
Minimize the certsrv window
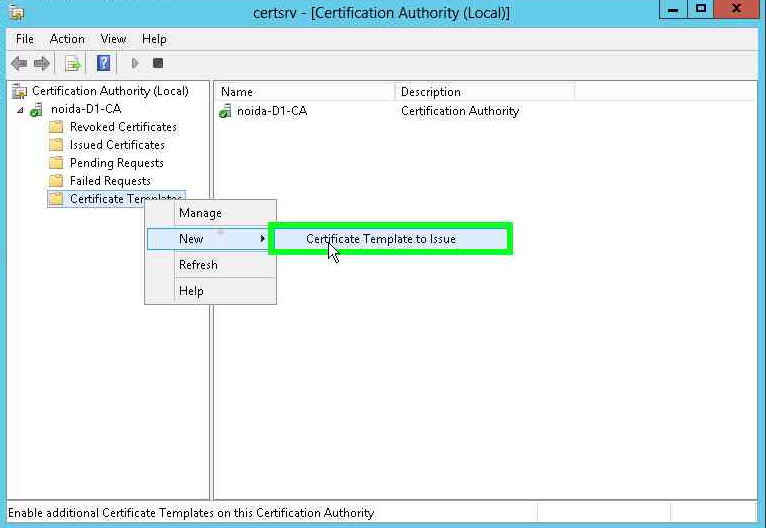[673, 9]
